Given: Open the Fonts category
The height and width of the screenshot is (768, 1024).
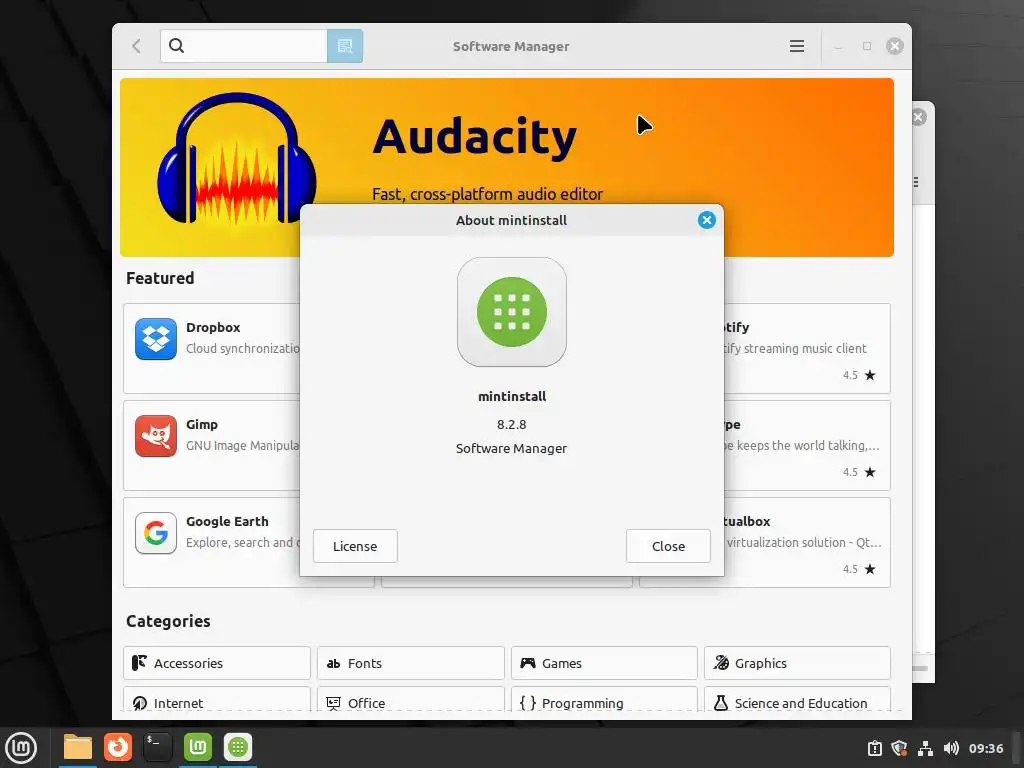Looking at the screenshot, I should pos(411,663).
